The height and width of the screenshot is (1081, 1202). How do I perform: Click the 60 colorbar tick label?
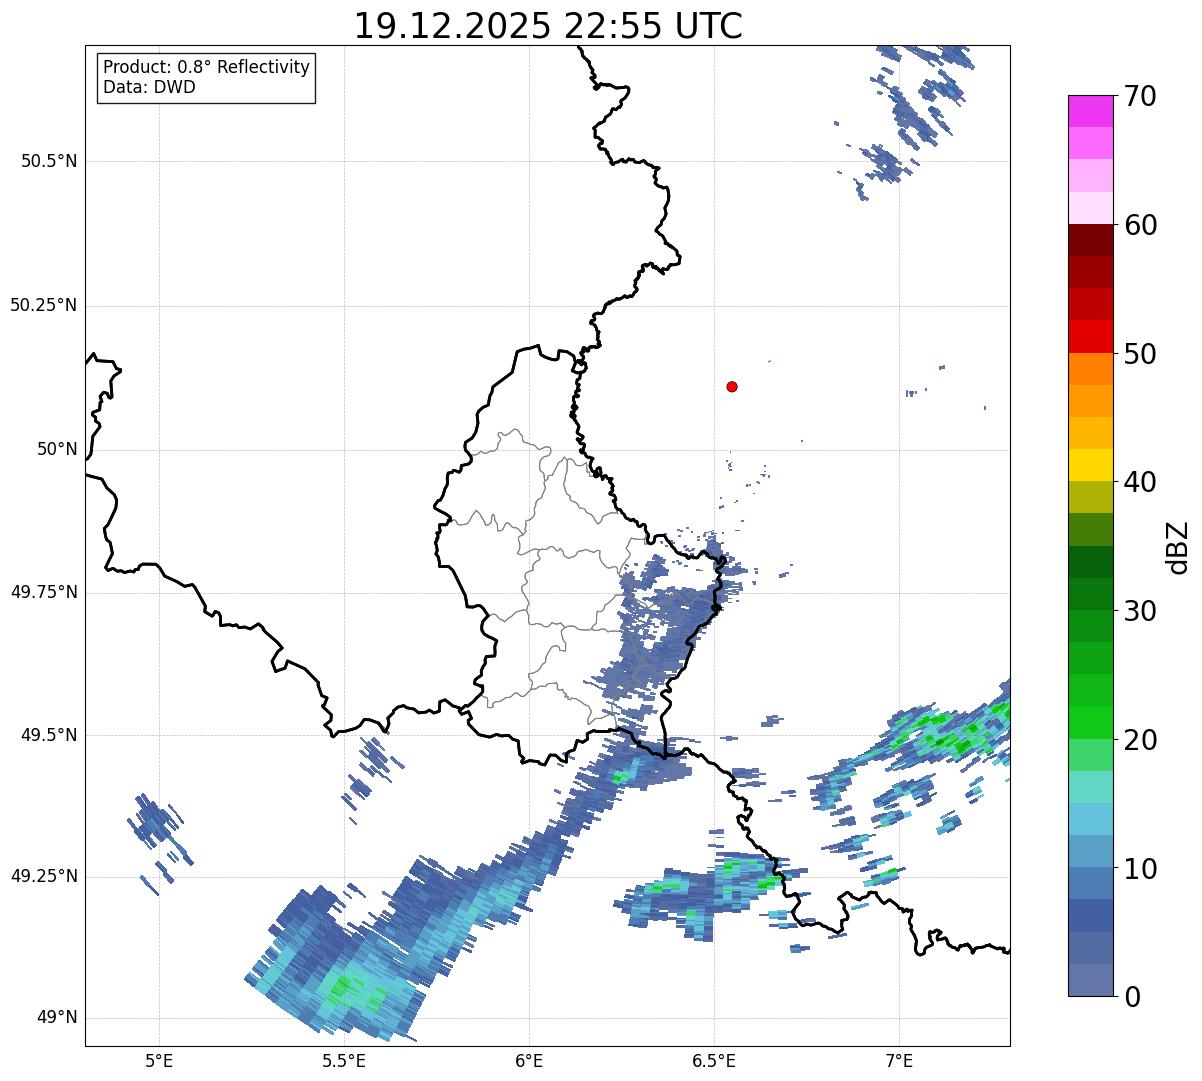[x=1140, y=225]
